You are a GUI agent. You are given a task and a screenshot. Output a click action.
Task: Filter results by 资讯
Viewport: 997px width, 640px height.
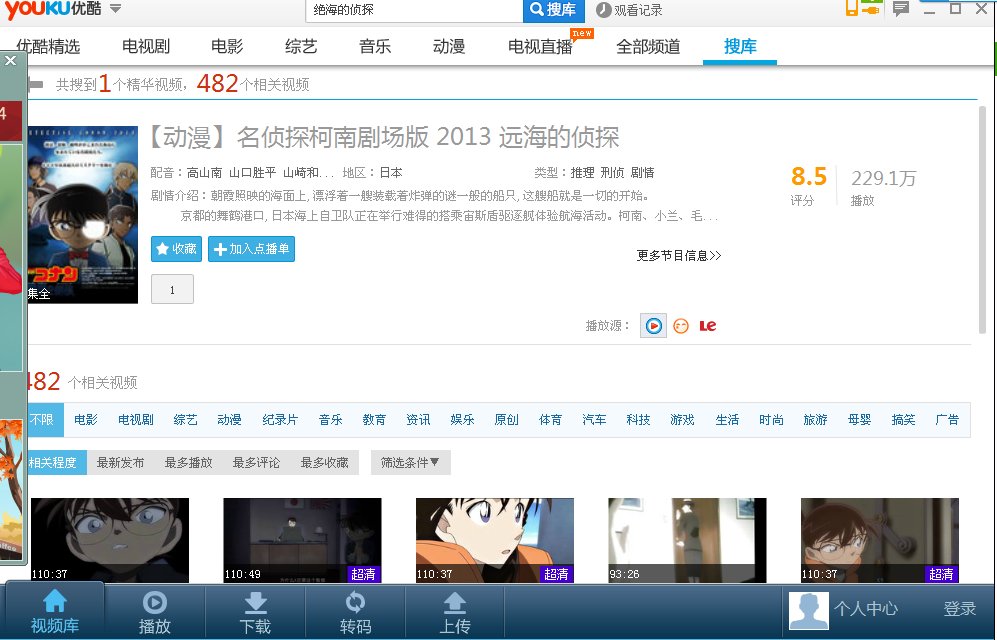click(x=418, y=419)
